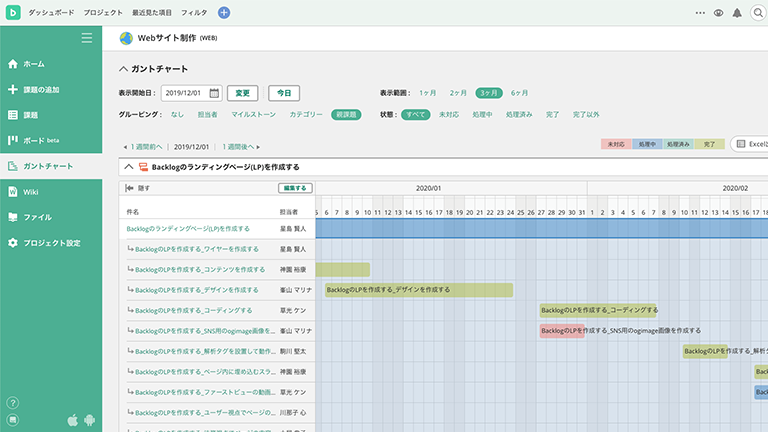768x432 pixels.
Task: Set display range to 2ヶ月
Action: [458, 93]
